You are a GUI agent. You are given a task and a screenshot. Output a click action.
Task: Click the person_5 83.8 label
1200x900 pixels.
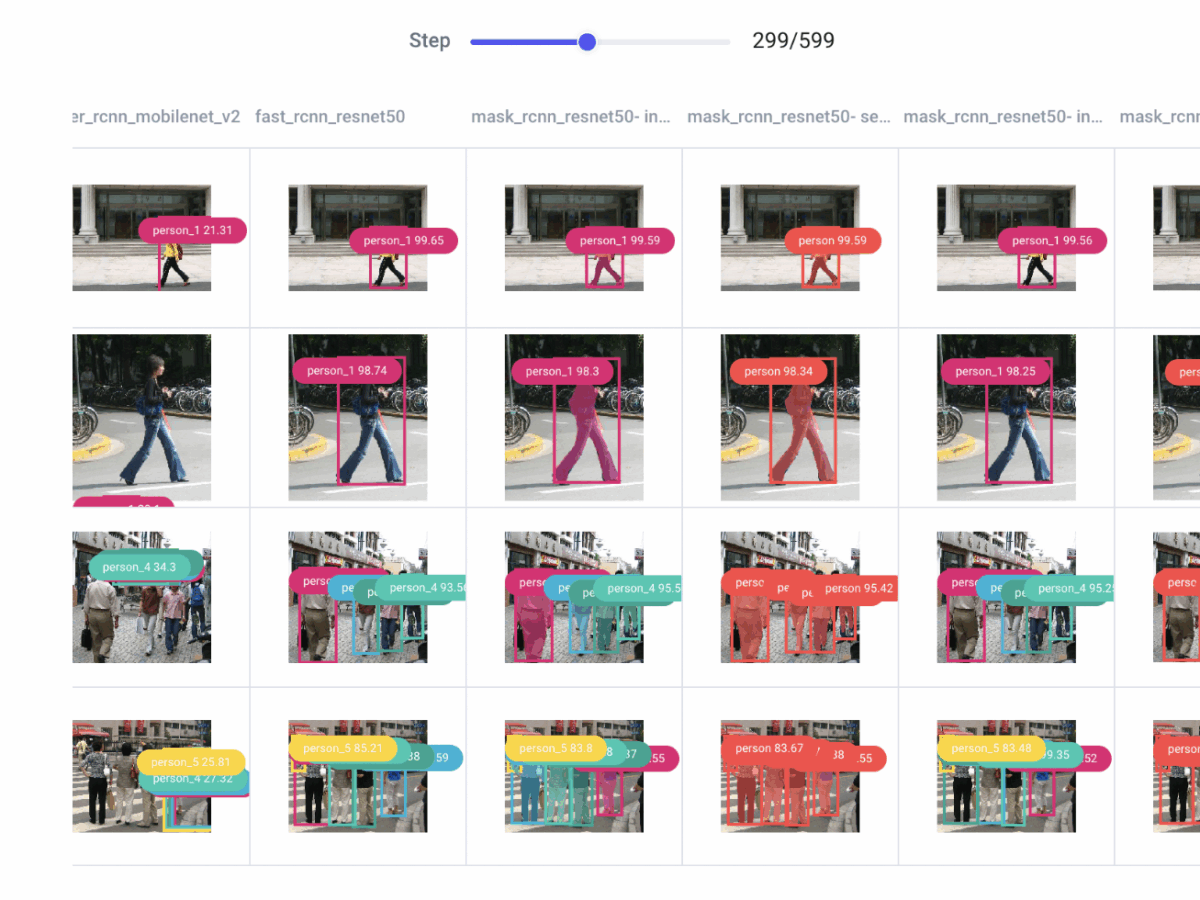click(556, 748)
